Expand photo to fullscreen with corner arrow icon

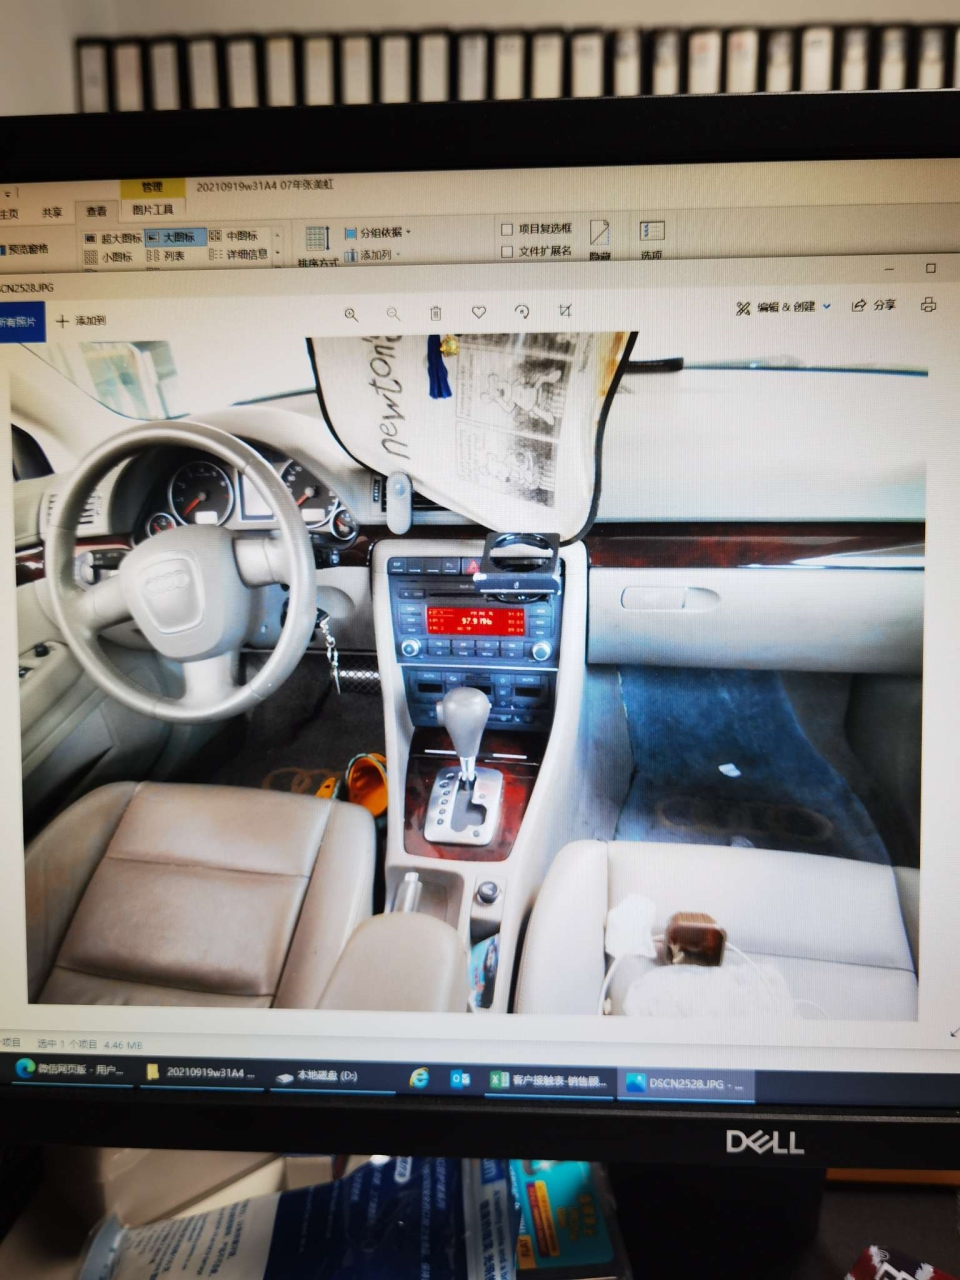point(953,1031)
